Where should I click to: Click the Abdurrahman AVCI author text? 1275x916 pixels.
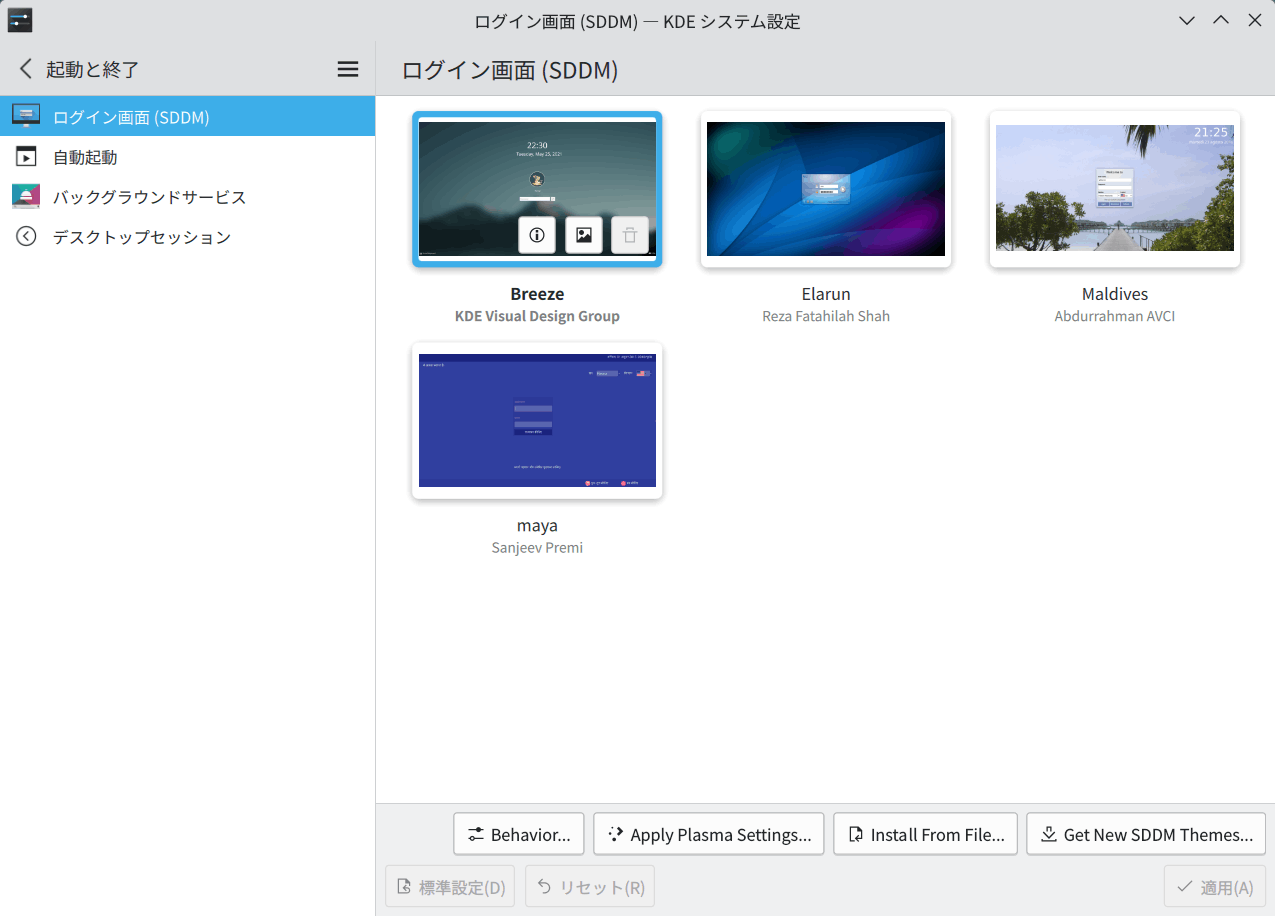point(1115,316)
